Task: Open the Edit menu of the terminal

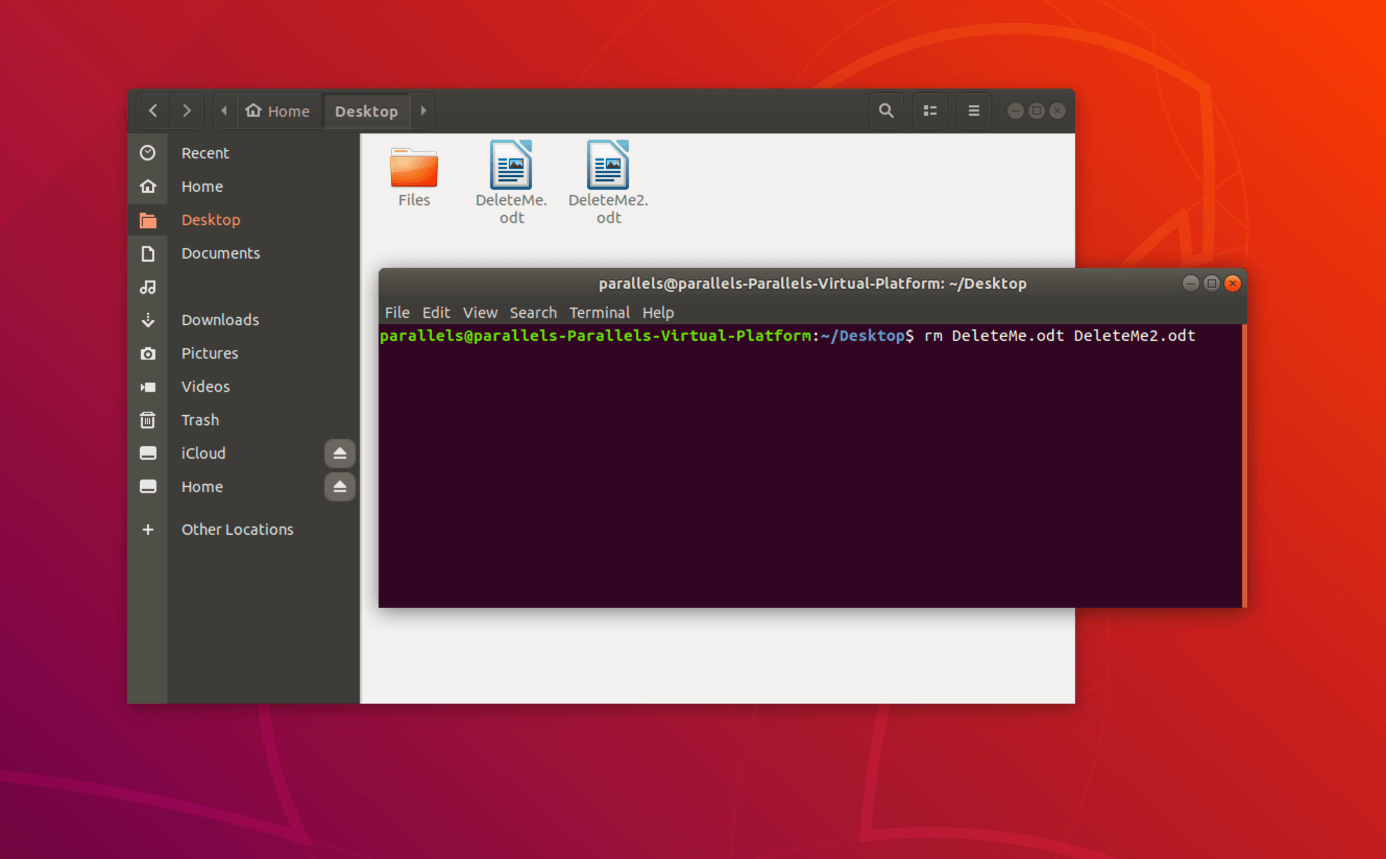Action: 435,312
